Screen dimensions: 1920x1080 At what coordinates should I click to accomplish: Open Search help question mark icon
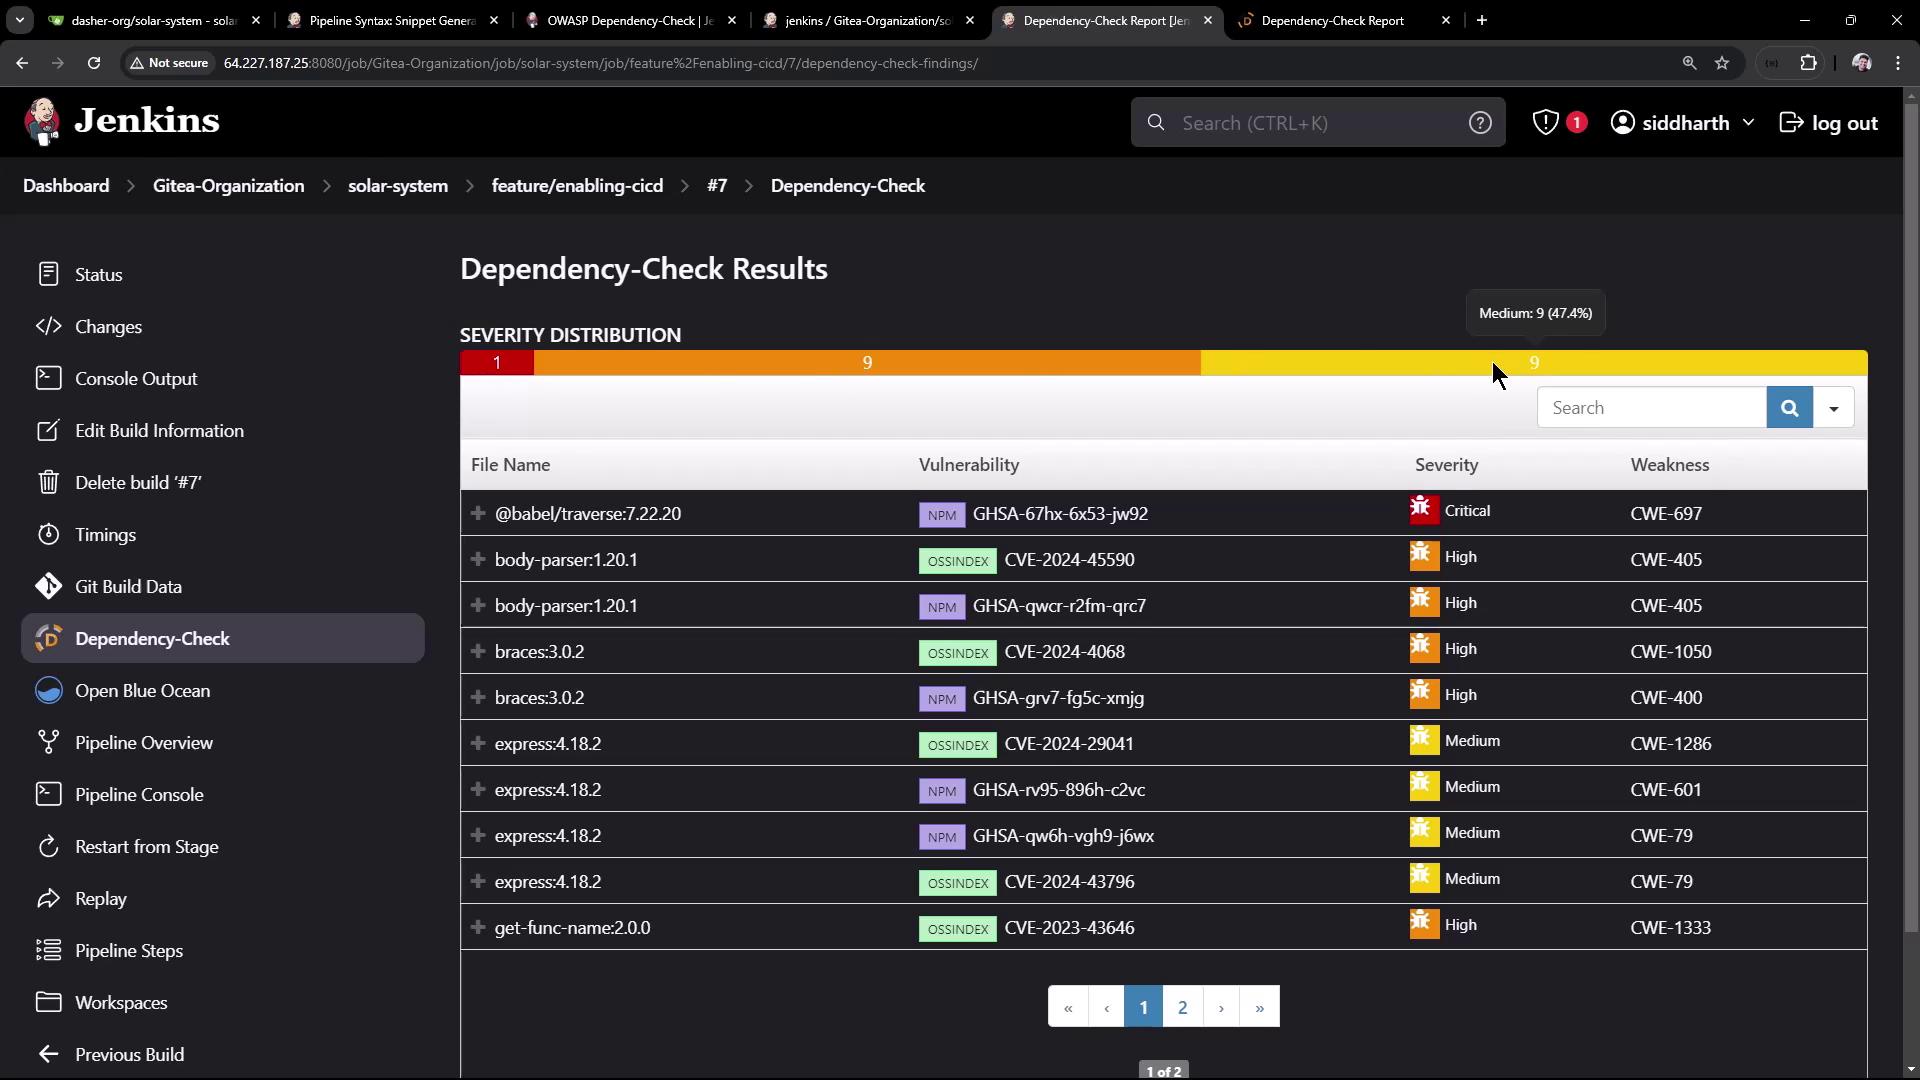pos(1480,123)
